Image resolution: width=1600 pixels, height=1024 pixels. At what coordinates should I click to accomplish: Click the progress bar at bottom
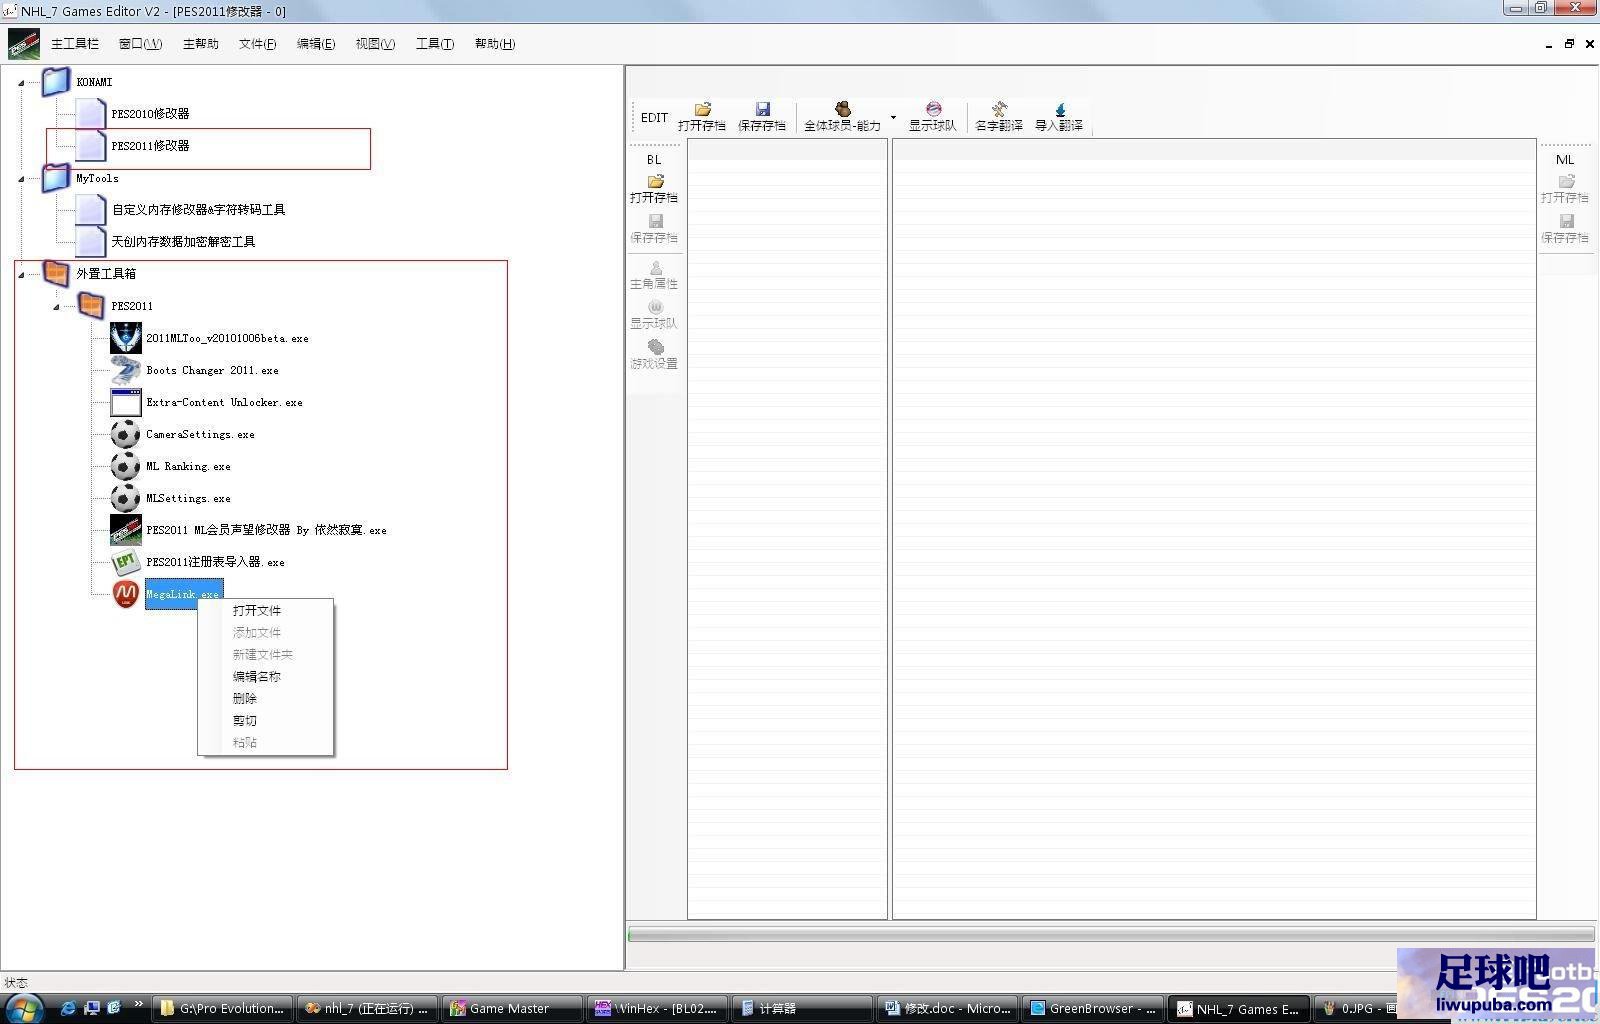click(1111, 935)
